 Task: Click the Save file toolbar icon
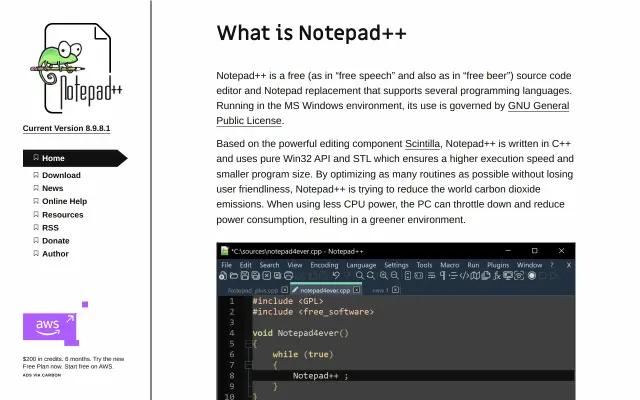245,276
